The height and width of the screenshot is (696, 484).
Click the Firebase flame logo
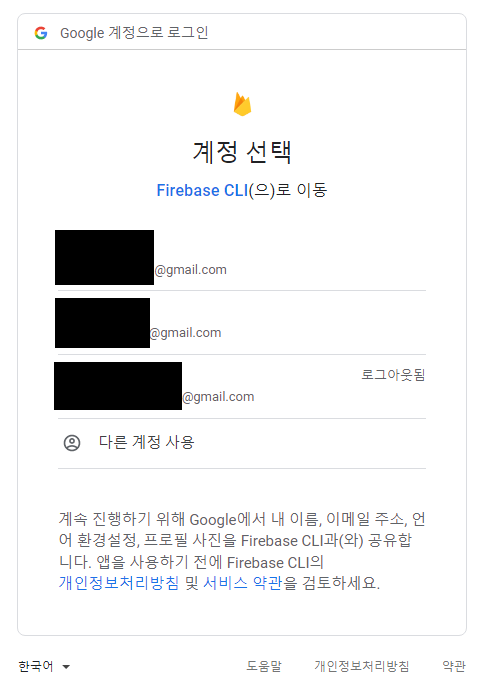click(x=242, y=104)
